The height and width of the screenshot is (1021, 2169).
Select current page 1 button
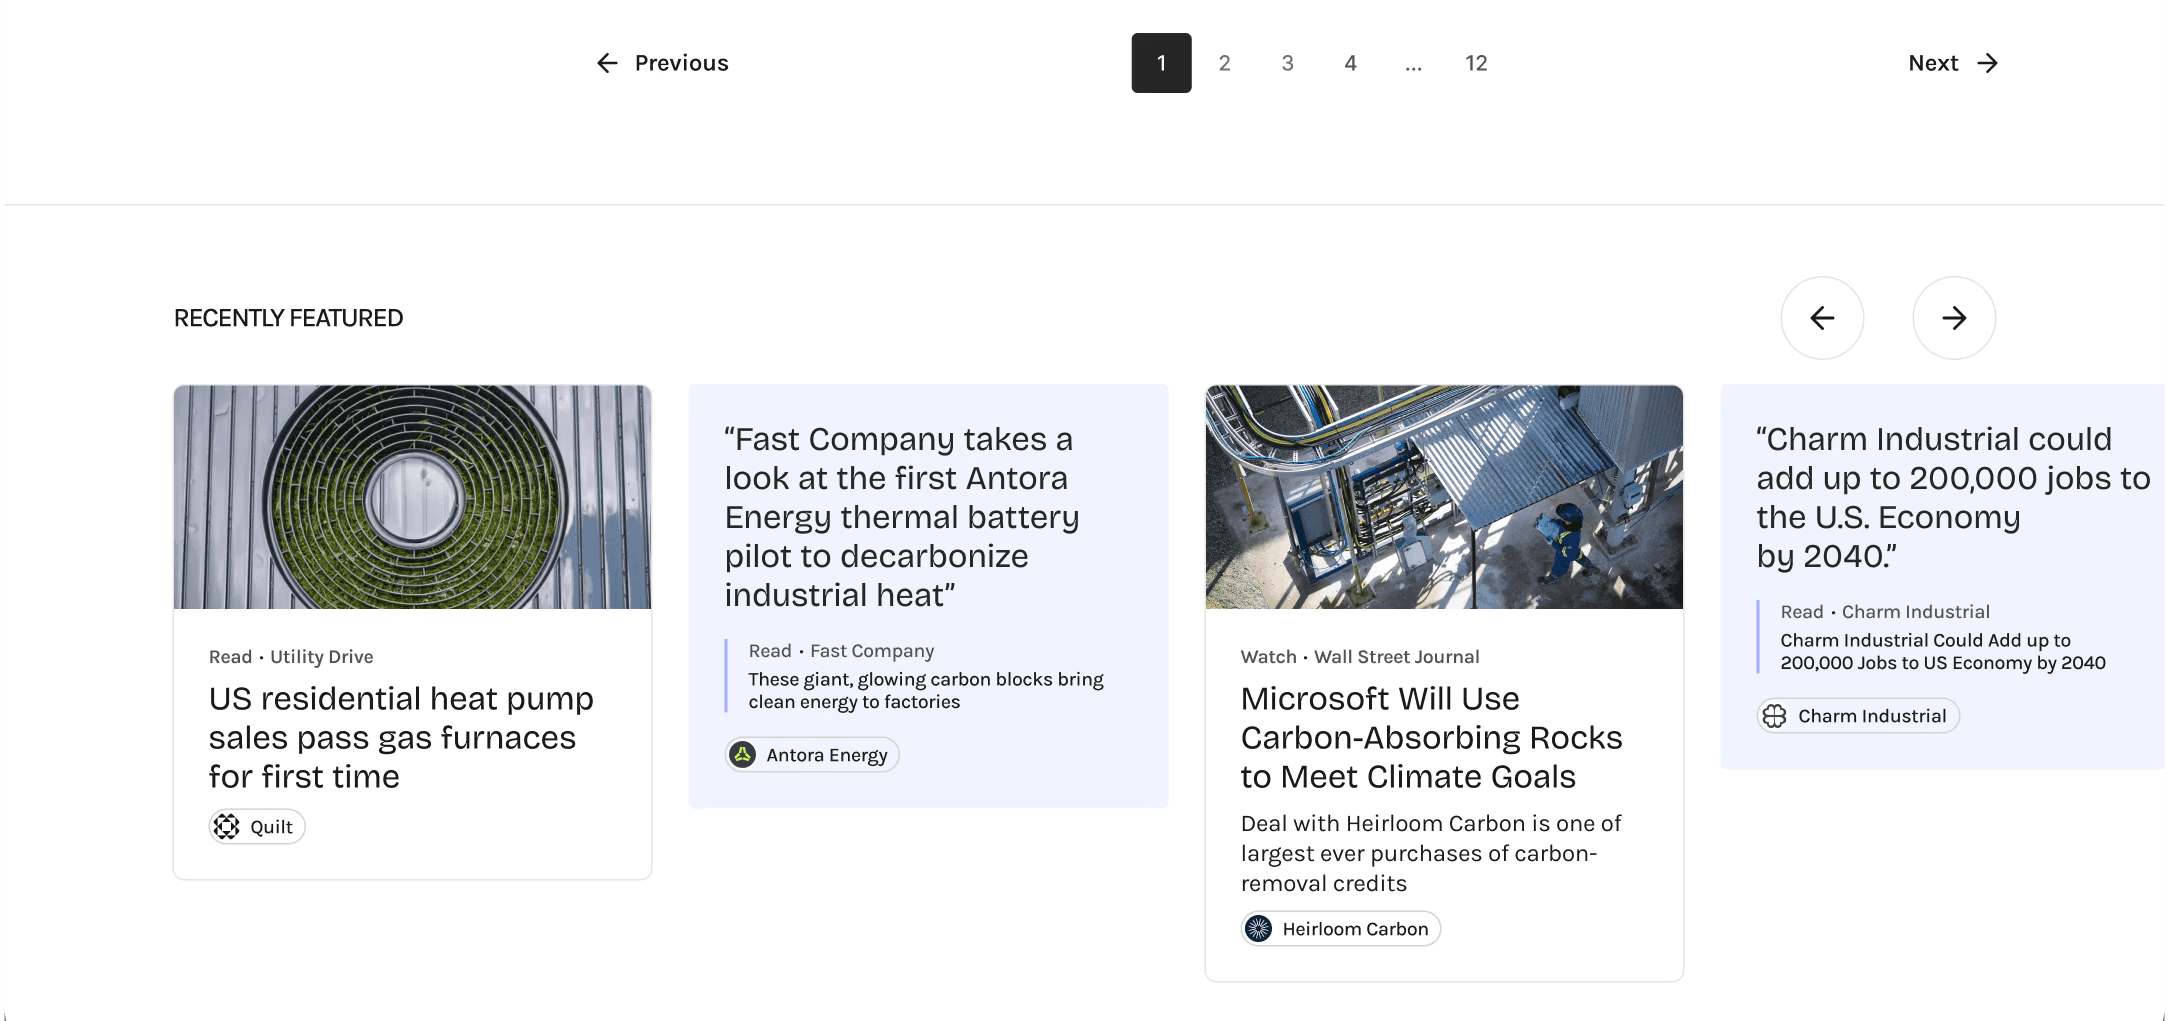(1161, 63)
